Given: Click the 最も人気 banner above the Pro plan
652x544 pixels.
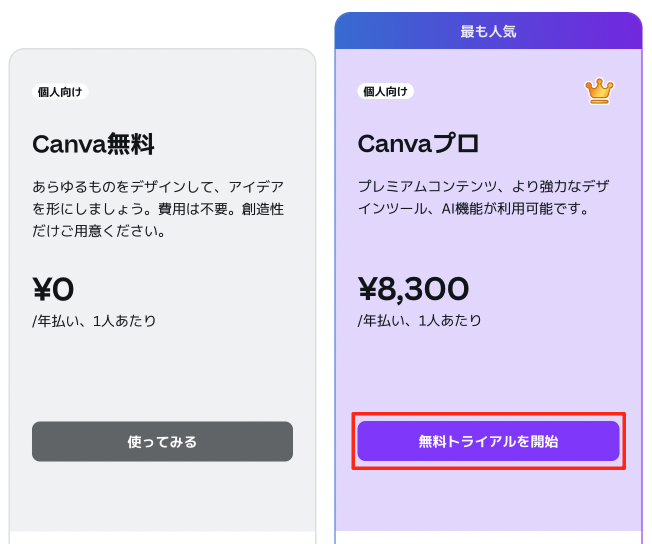Looking at the screenshot, I should 488,31.
